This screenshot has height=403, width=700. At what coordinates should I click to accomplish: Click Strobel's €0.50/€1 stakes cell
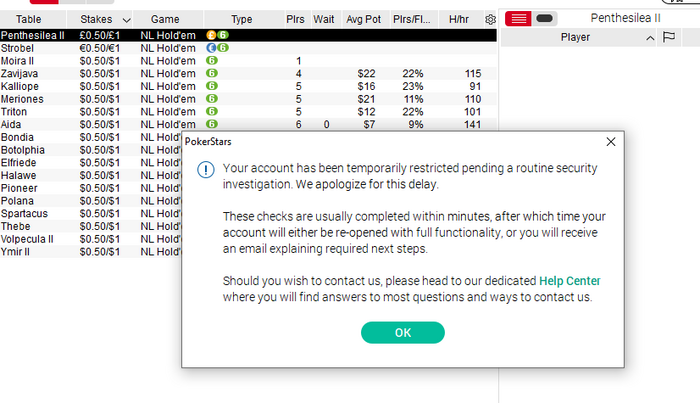(100, 48)
